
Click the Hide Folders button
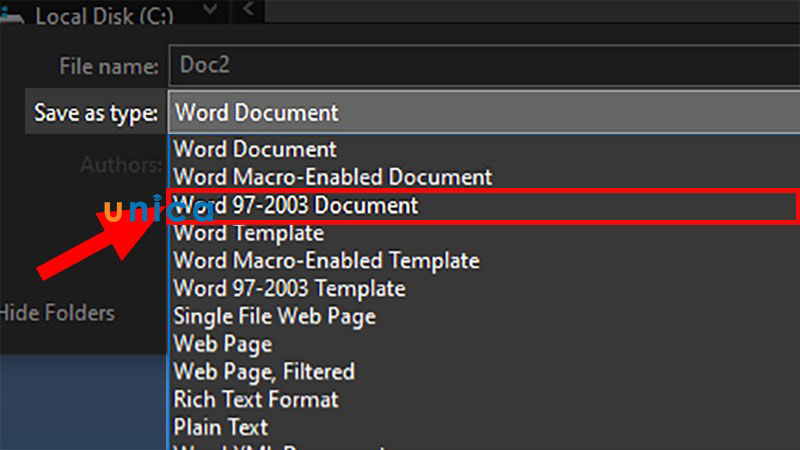(57, 313)
